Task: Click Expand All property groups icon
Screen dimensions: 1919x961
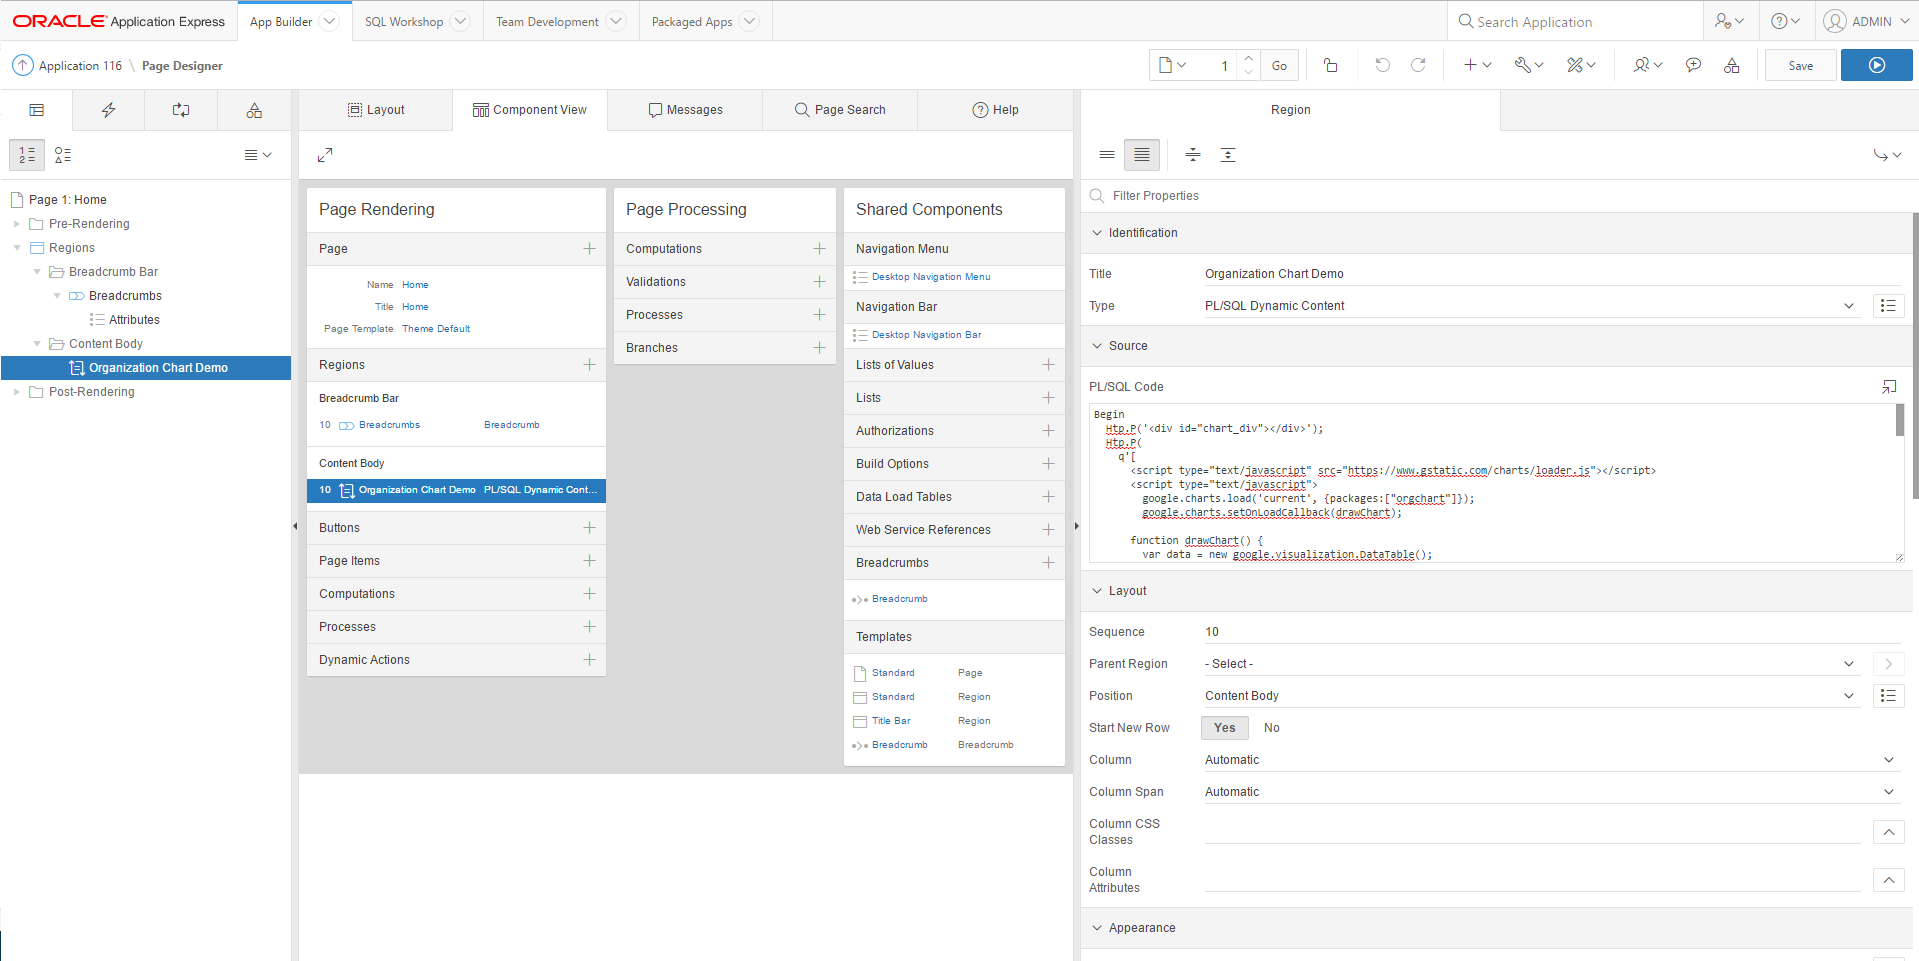Action: (1228, 155)
